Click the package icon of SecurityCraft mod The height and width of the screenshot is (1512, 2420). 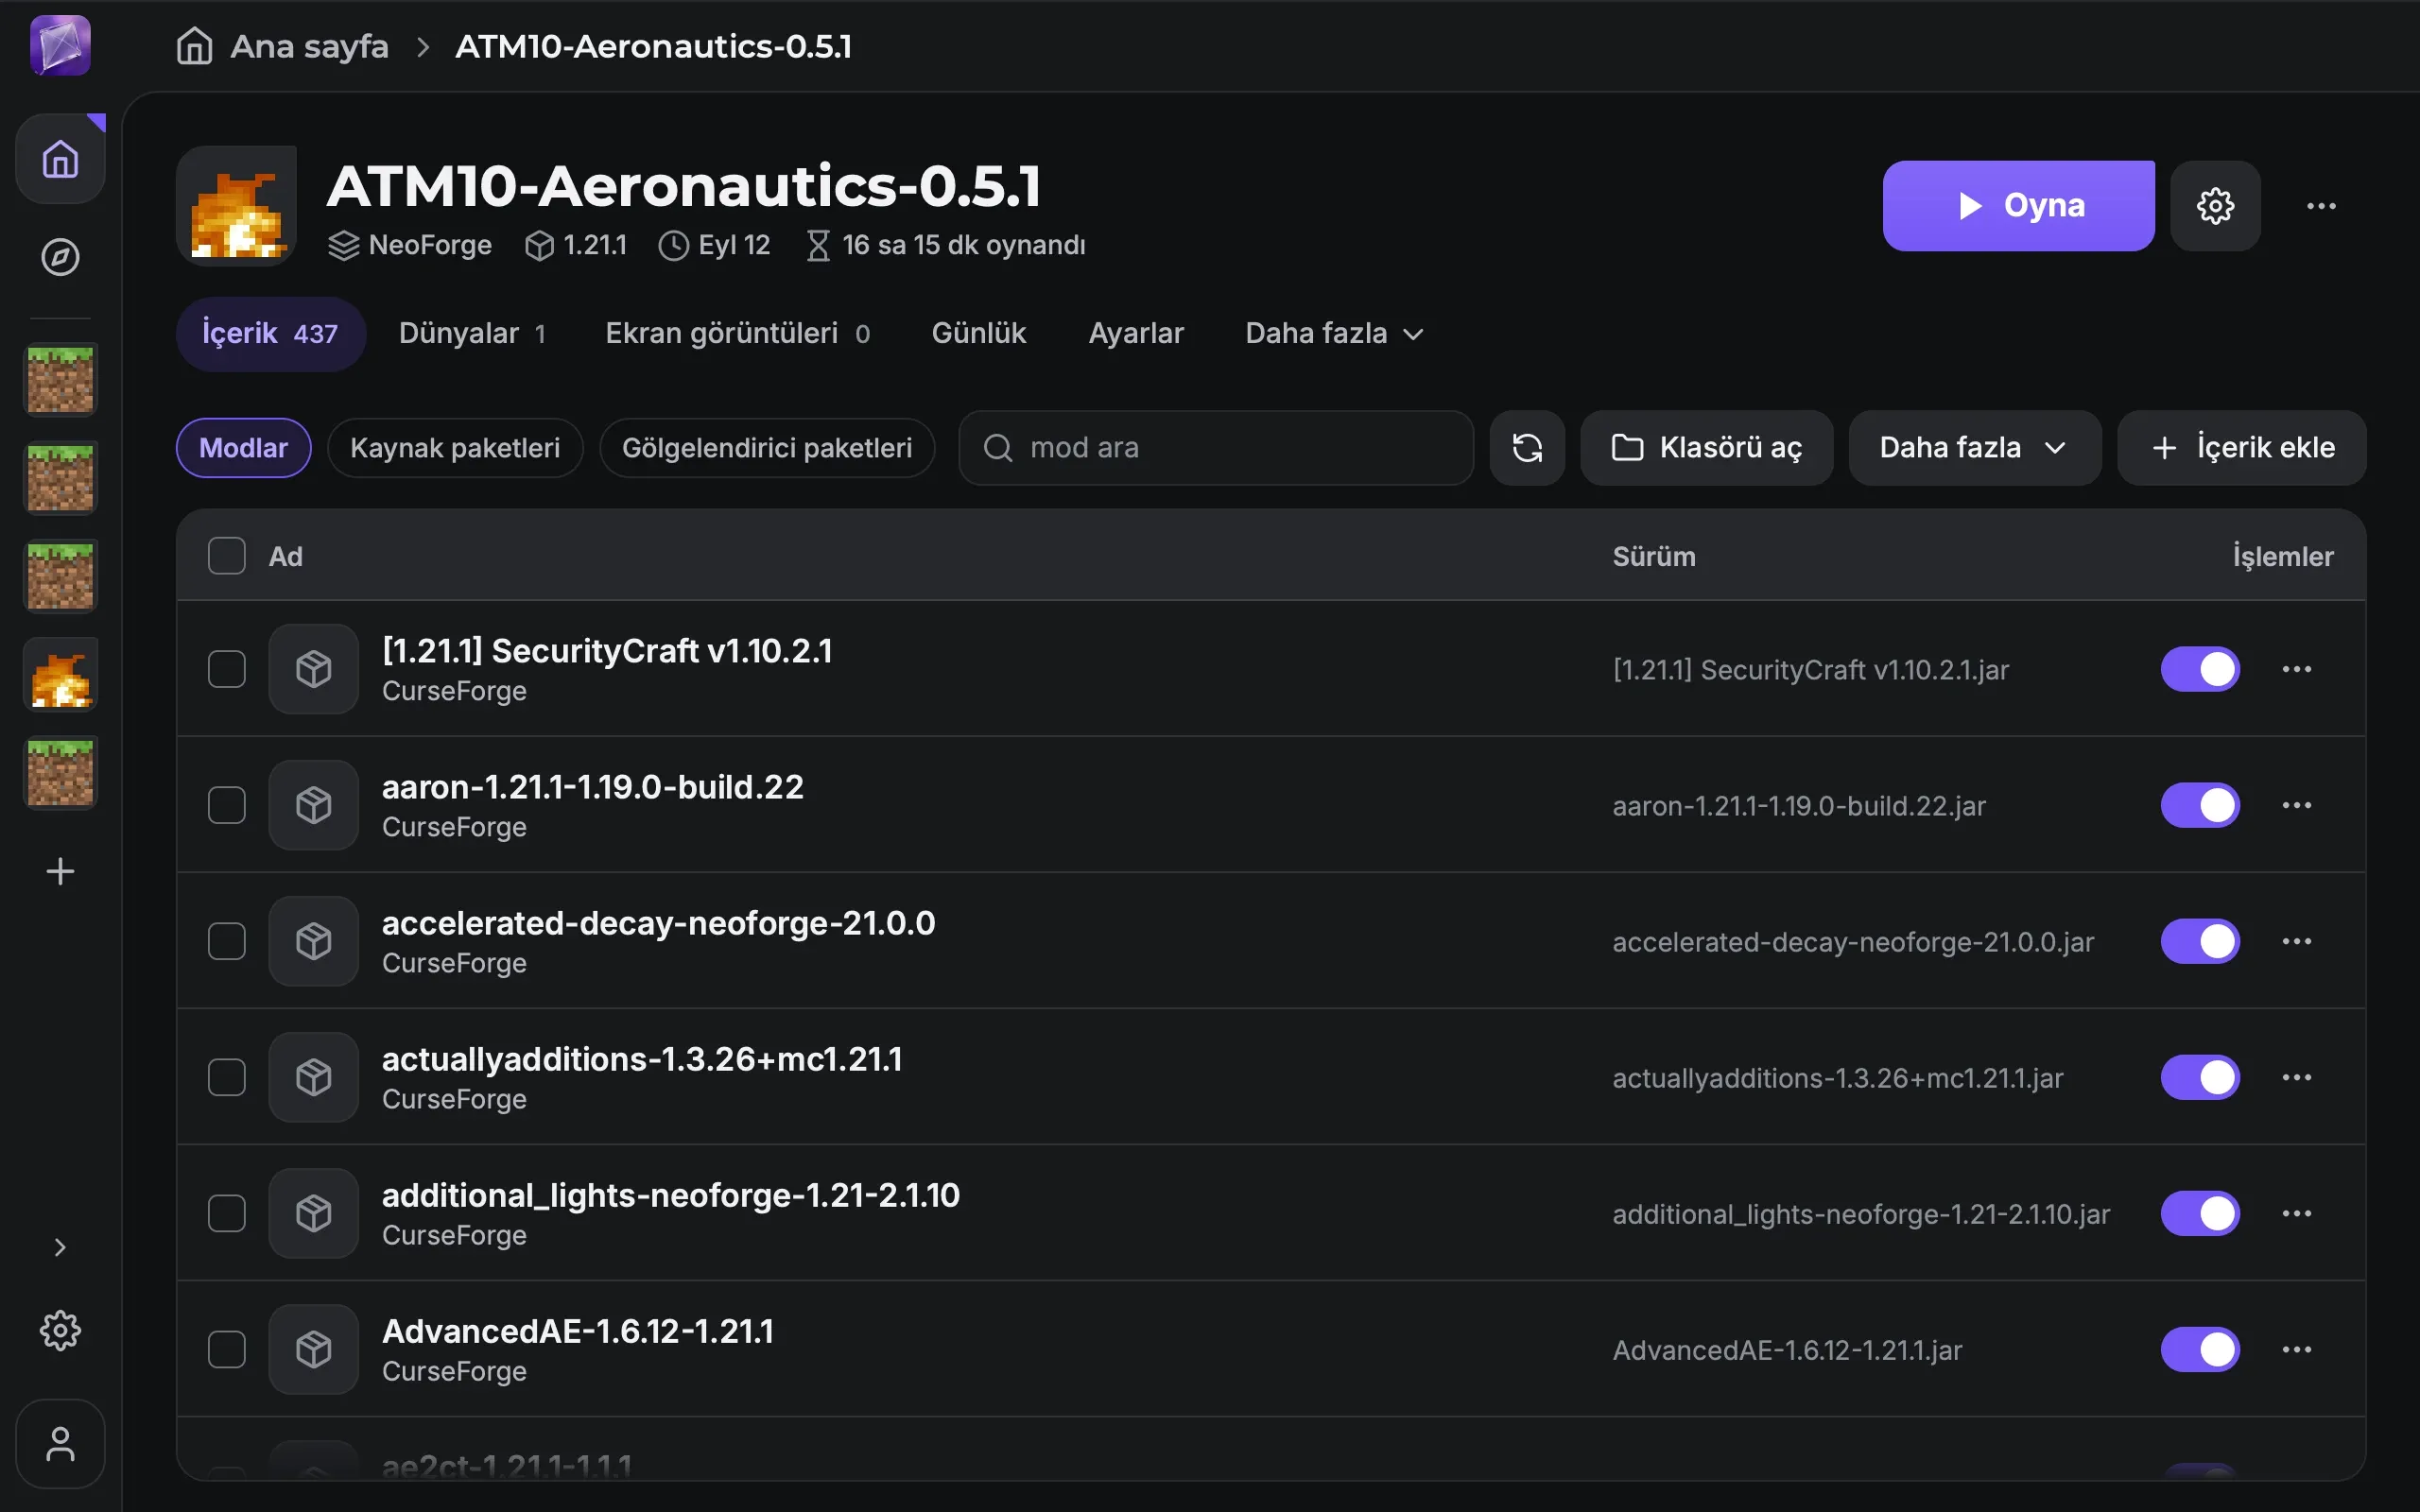(x=314, y=669)
